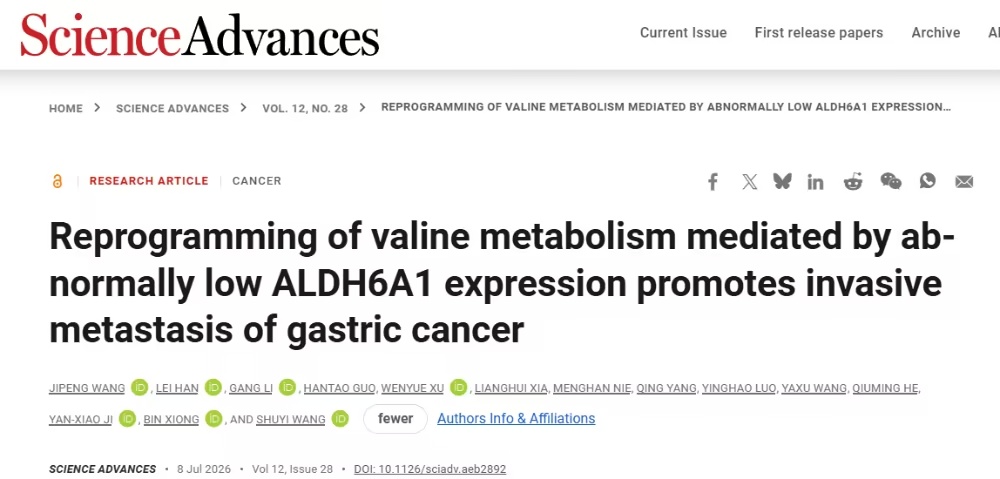
Task: Share article on Facebook
Action: coord(713,182)
